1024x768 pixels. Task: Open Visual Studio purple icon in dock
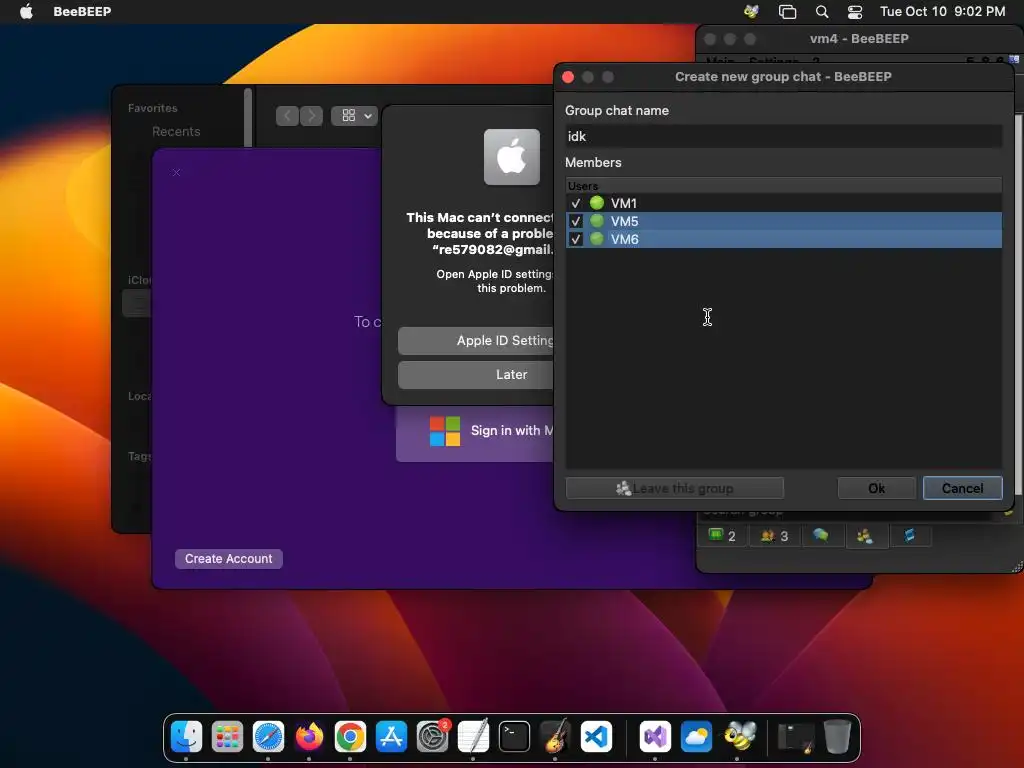pyautogui.click(x=655, y=737)
